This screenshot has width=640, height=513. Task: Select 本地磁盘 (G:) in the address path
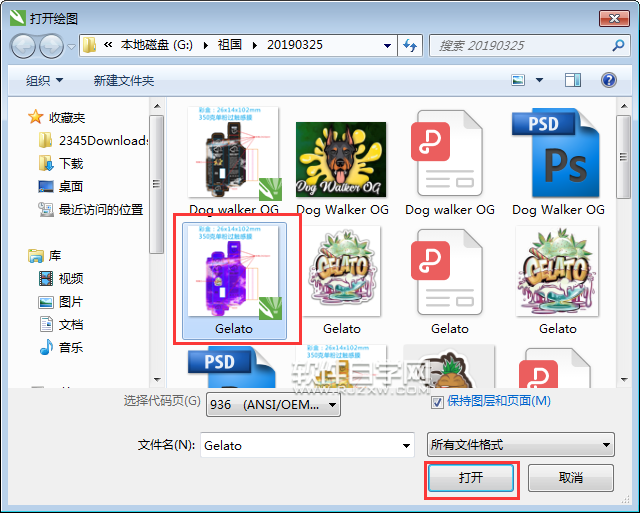157,45
